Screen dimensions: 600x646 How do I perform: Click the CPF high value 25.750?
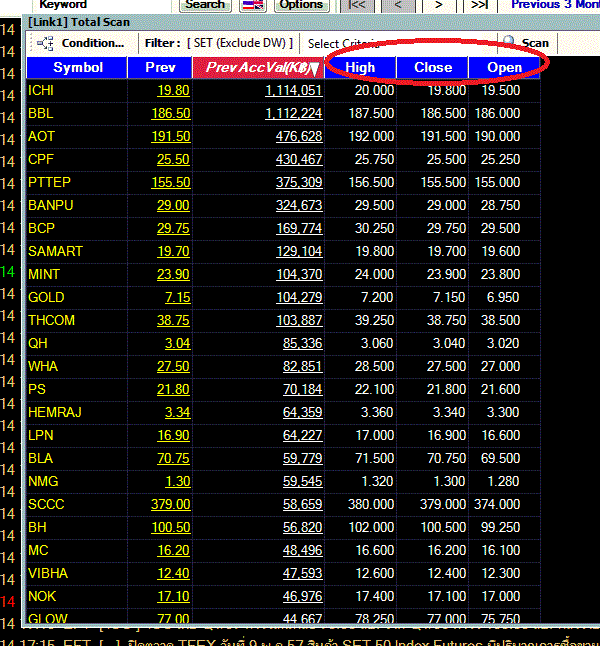(374, 159)
